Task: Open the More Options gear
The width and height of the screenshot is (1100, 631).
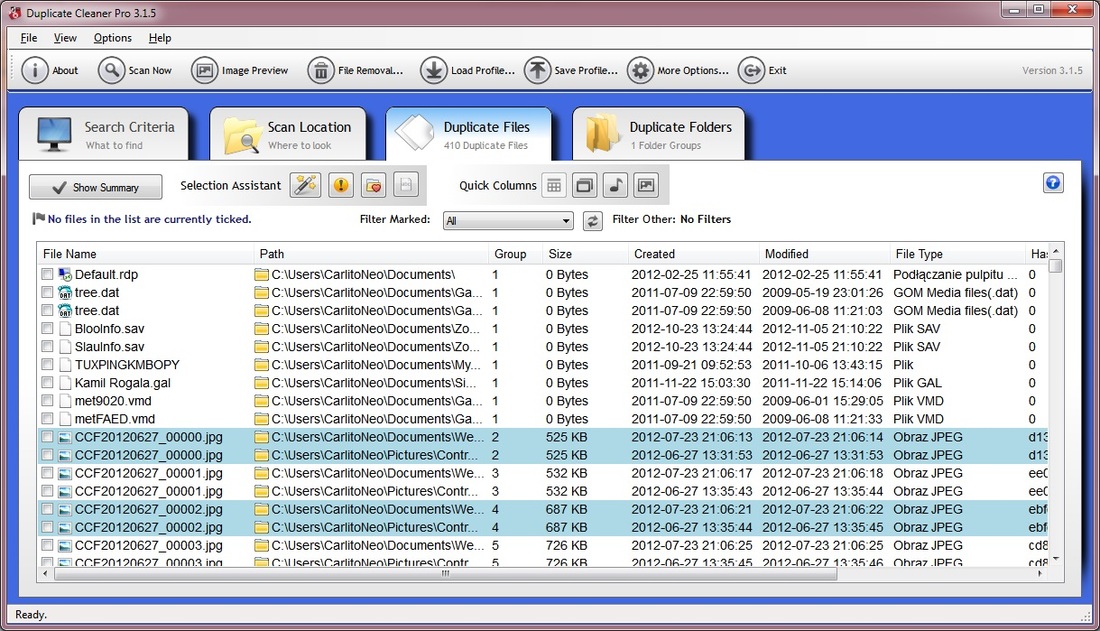Action: click(x=640, y=70)
